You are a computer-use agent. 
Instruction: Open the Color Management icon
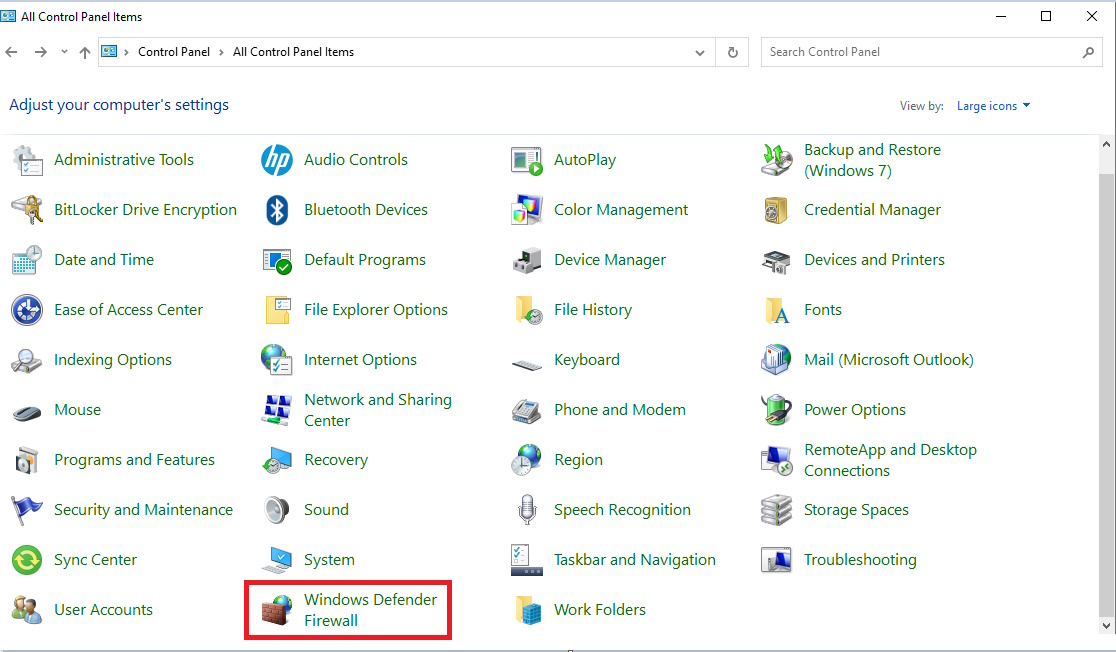point(527,210)
